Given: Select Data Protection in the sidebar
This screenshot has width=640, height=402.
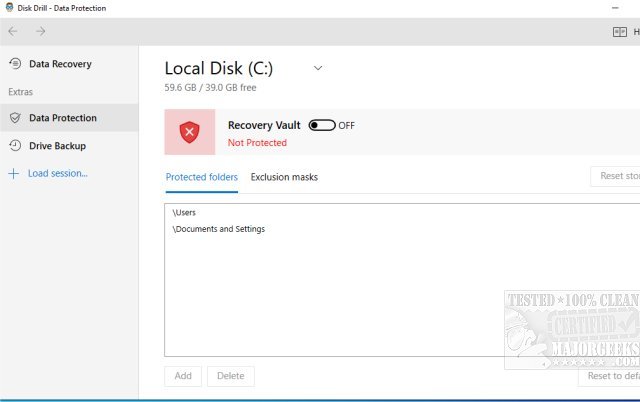Looking at the screenshot, I should pyautogui.click(x=69, y=118).
